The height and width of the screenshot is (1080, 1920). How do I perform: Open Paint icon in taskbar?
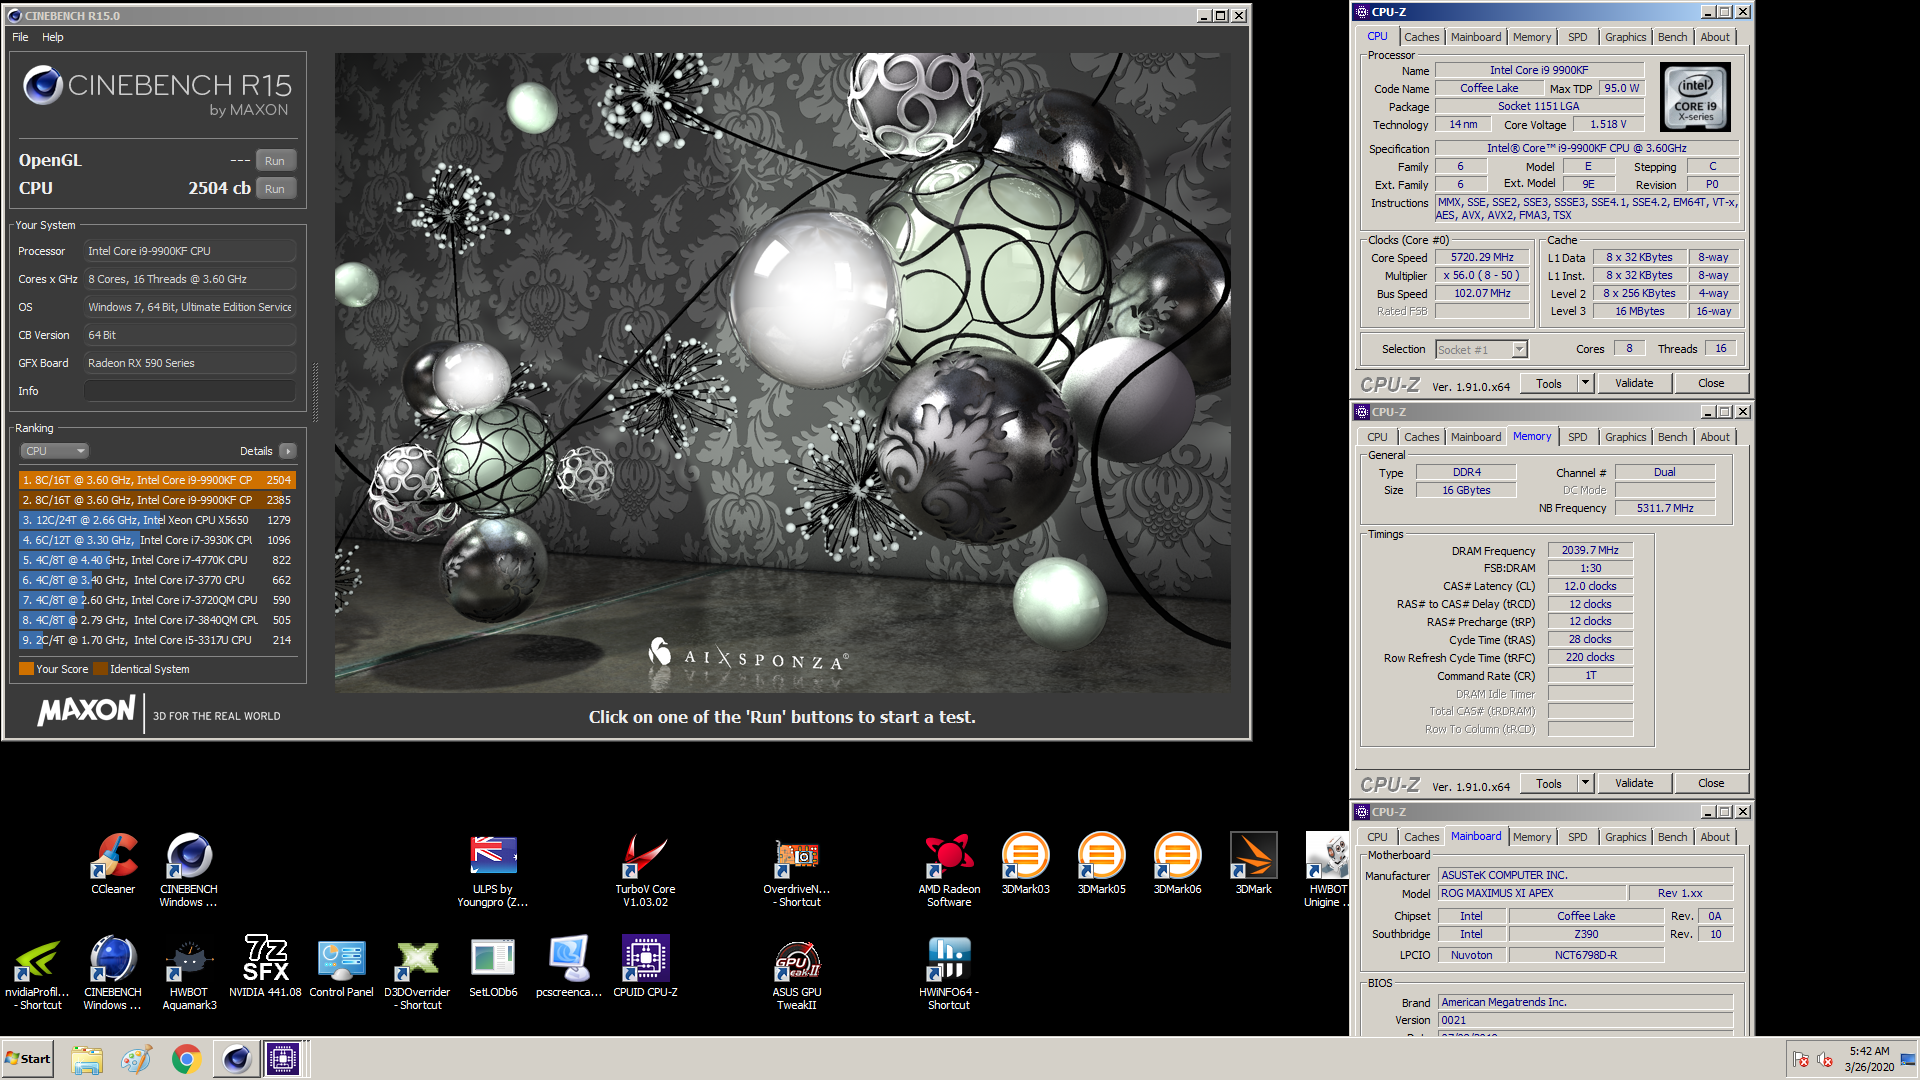pos(136,1059)
